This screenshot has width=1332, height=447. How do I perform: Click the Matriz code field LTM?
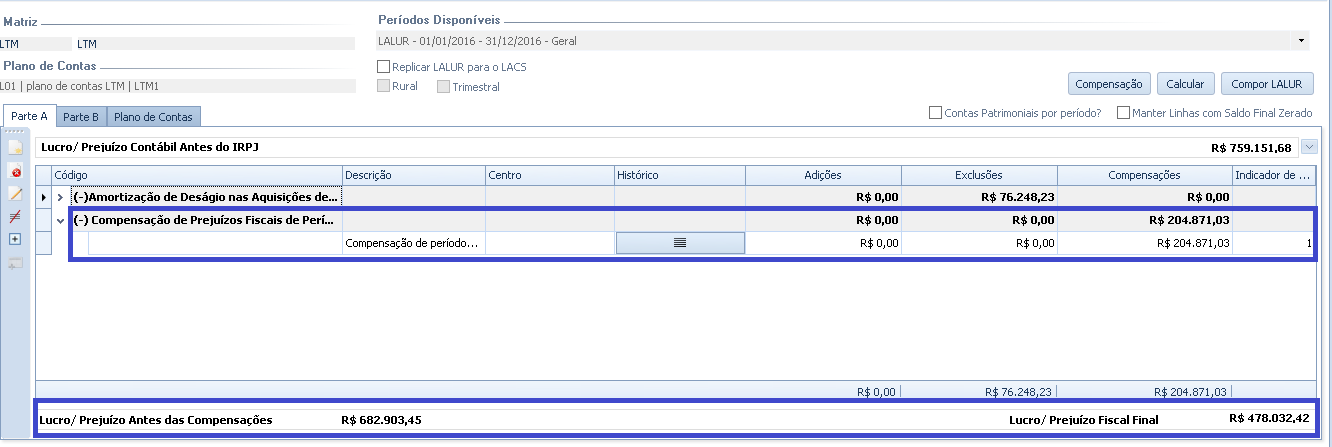pos(35,43)
